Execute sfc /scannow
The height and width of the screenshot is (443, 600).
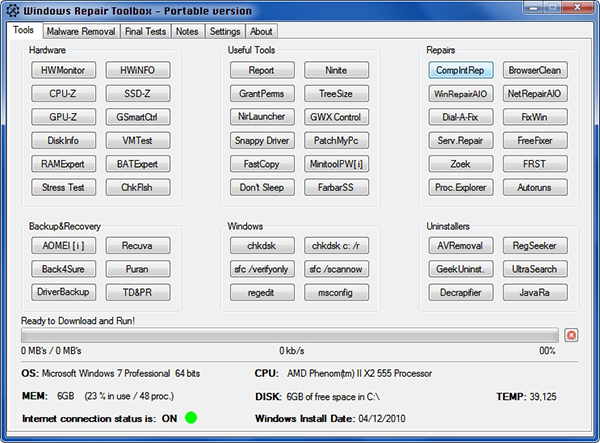click(x=336, y=269)
